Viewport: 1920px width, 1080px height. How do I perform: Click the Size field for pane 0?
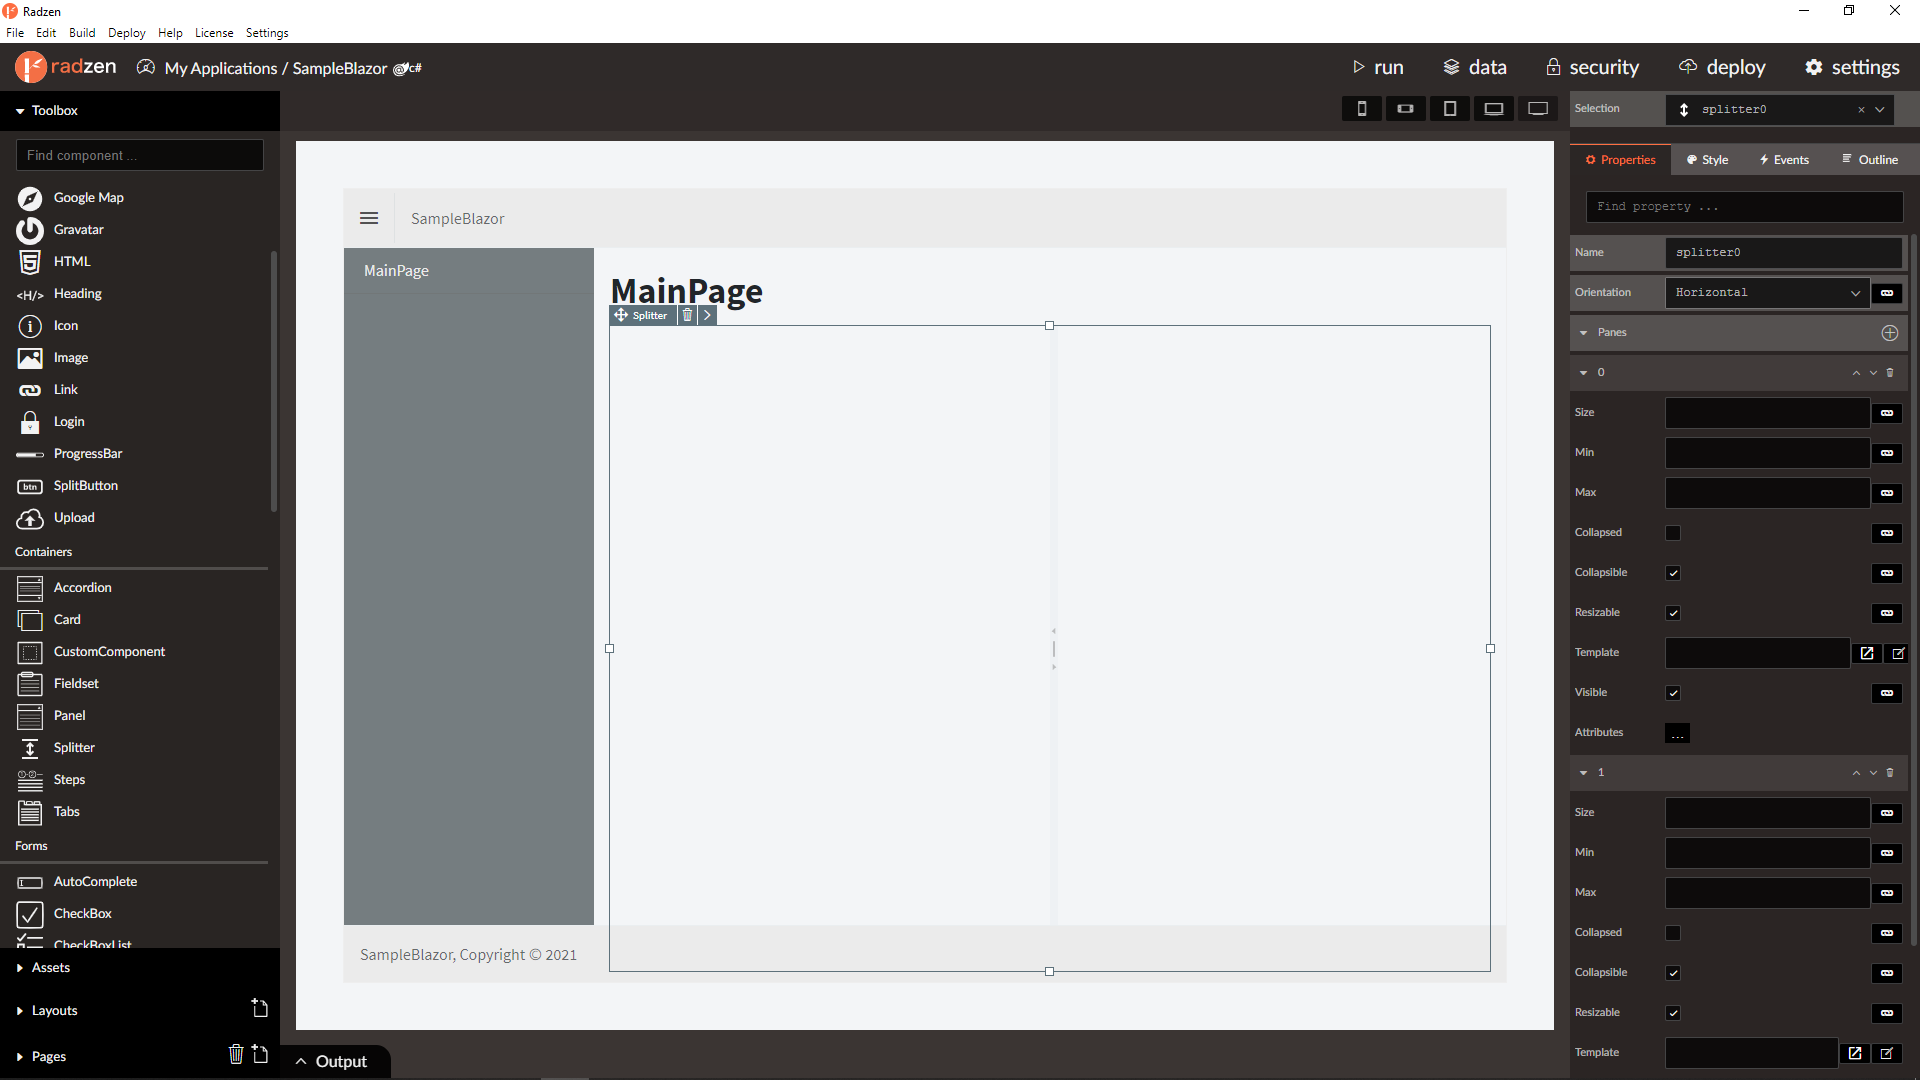(x=1767, y=413)
